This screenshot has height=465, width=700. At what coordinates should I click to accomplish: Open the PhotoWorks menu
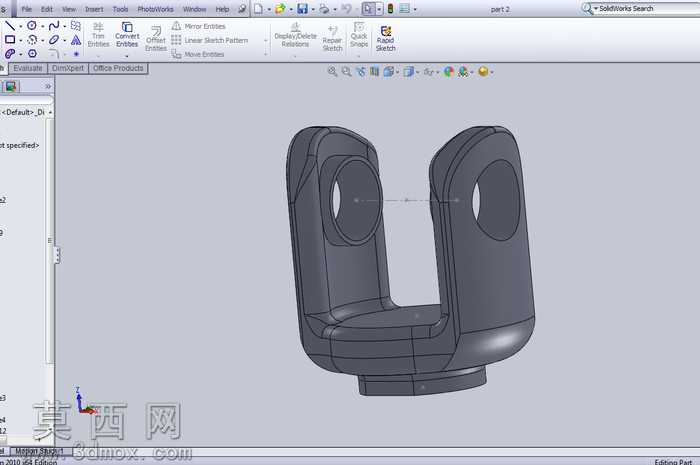(155, 9)
